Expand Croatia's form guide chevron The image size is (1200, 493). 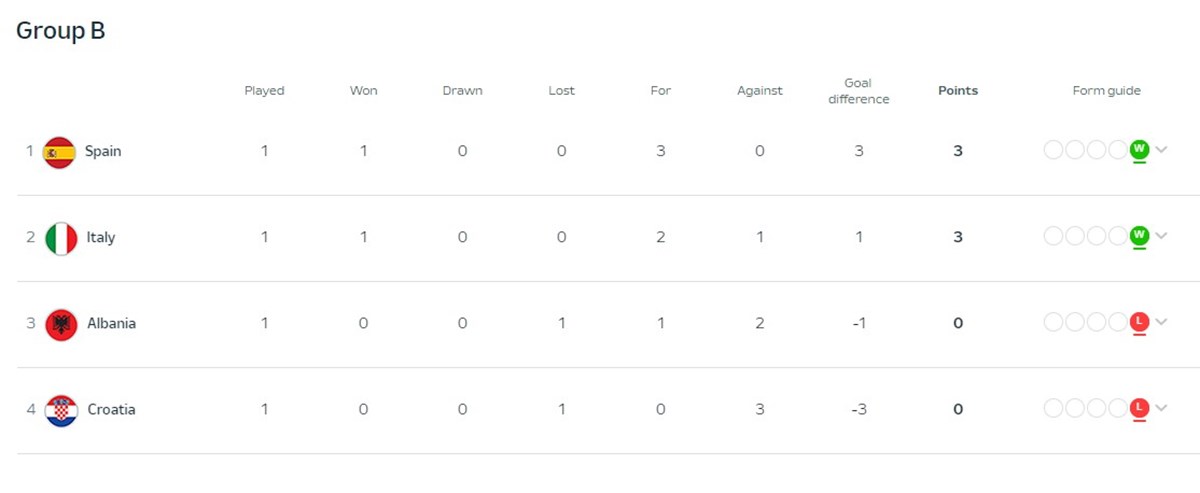pyautogui.click(x=1161, y=408)
